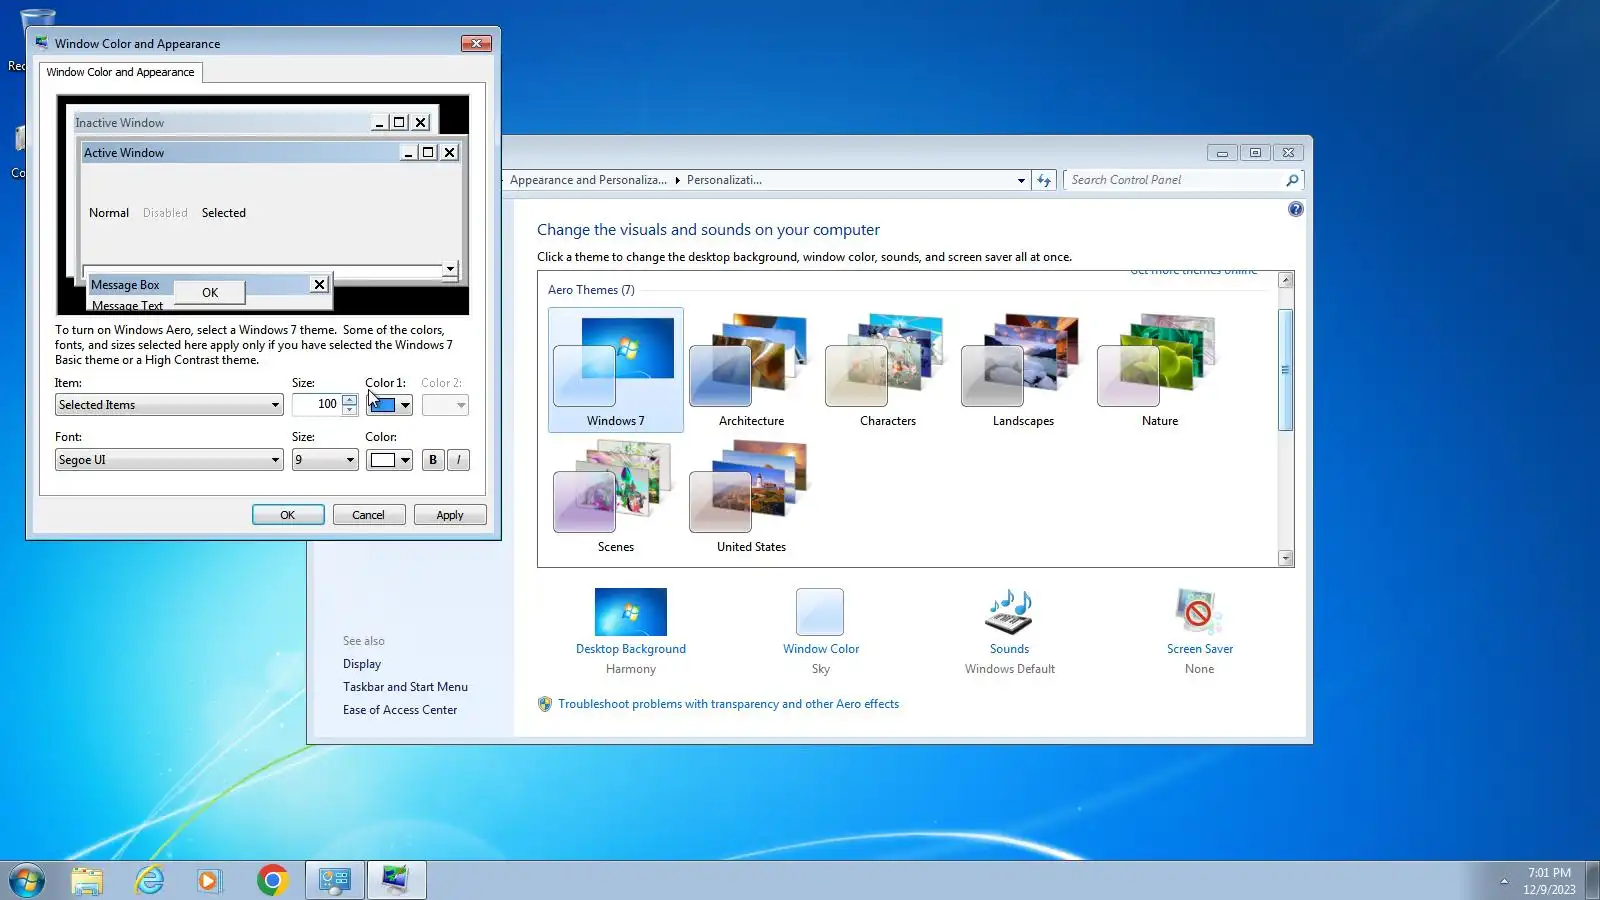Open the Sounds settings icon

[1009, 612]
